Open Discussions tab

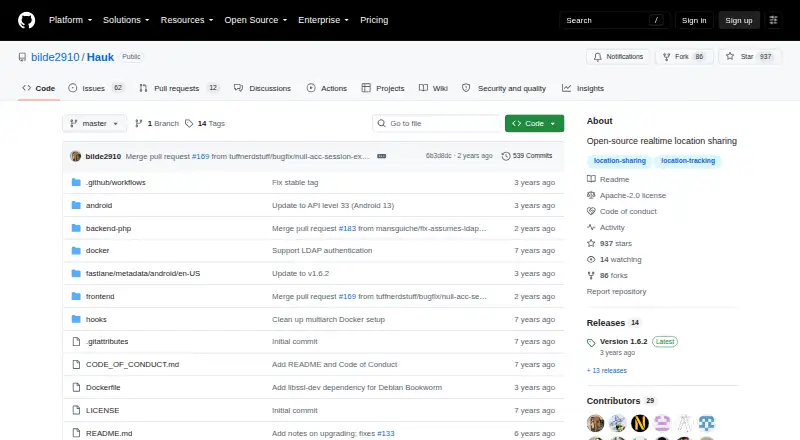262,88
